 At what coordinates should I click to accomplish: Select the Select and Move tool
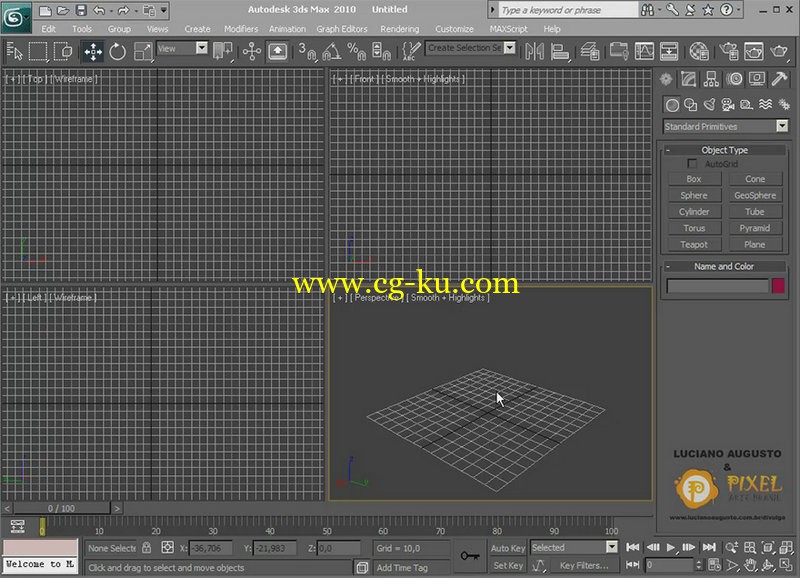[93, 52]
